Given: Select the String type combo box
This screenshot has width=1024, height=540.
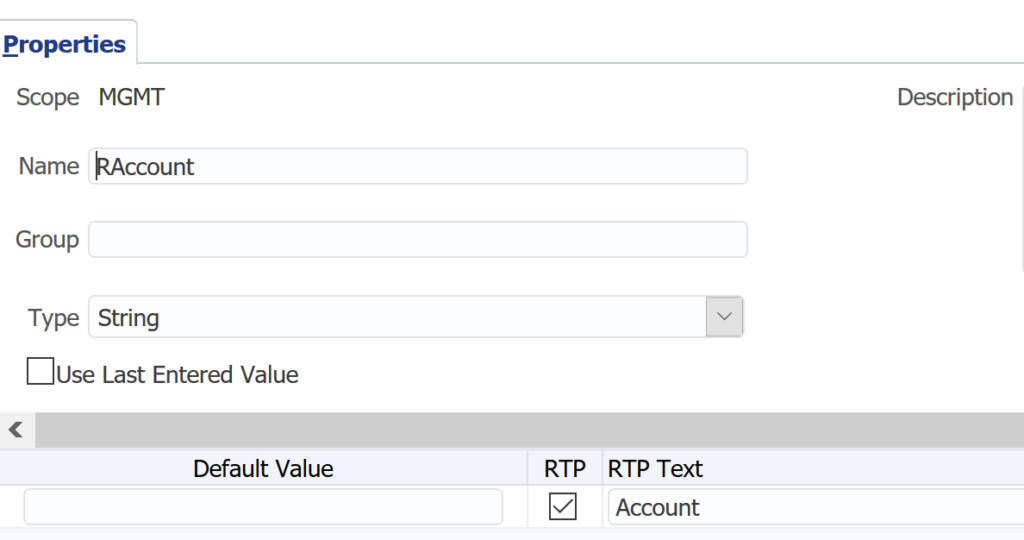Looking at the screenshot, I should click(416, 317).
